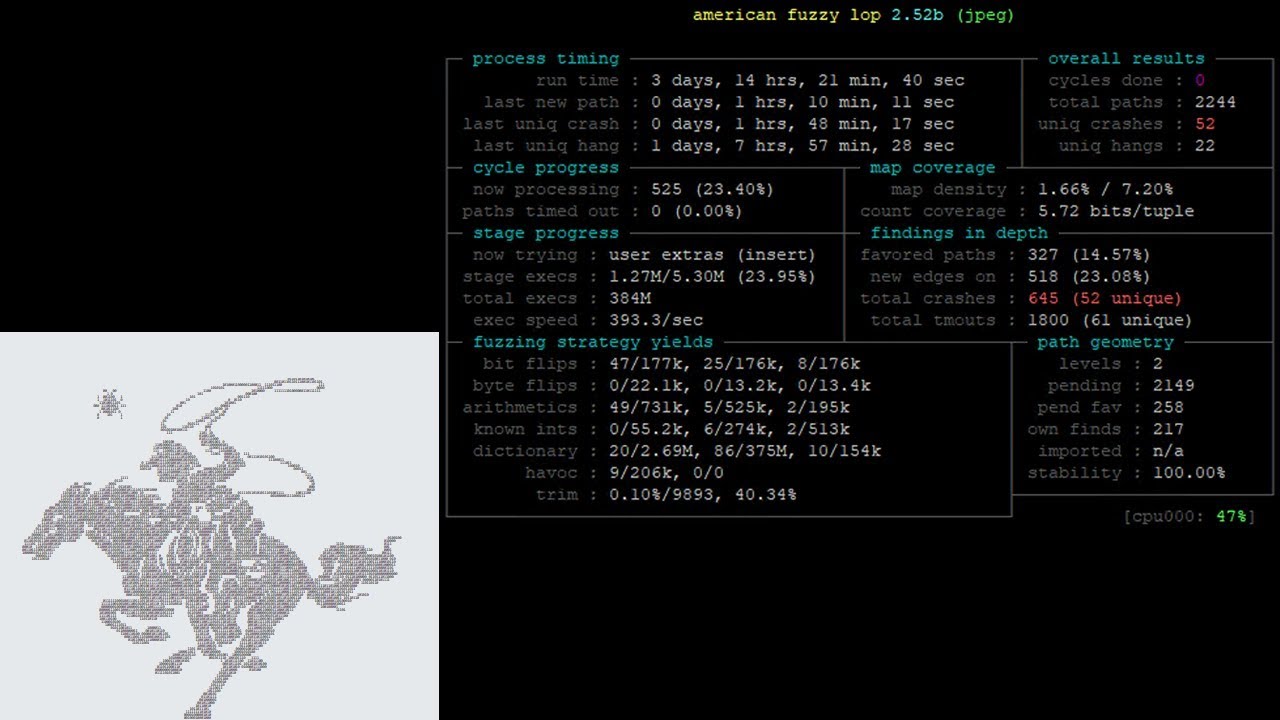Click the 'cycle progress' section header
This screenshot has height=720, width=1280.
545,168
